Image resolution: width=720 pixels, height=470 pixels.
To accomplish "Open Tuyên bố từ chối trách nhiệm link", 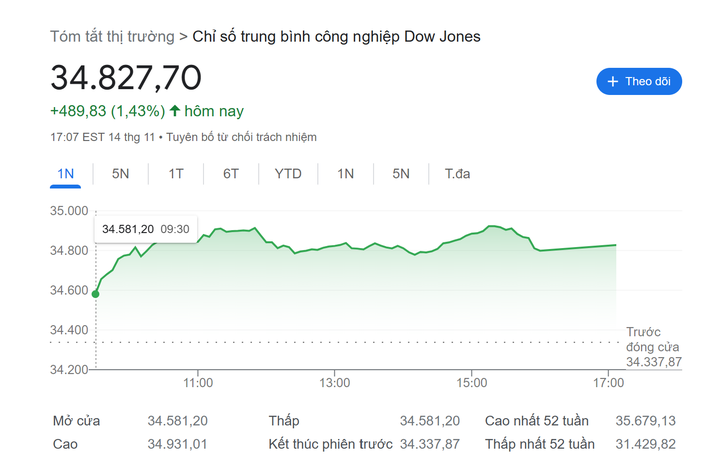I will (x=241, y=137).
